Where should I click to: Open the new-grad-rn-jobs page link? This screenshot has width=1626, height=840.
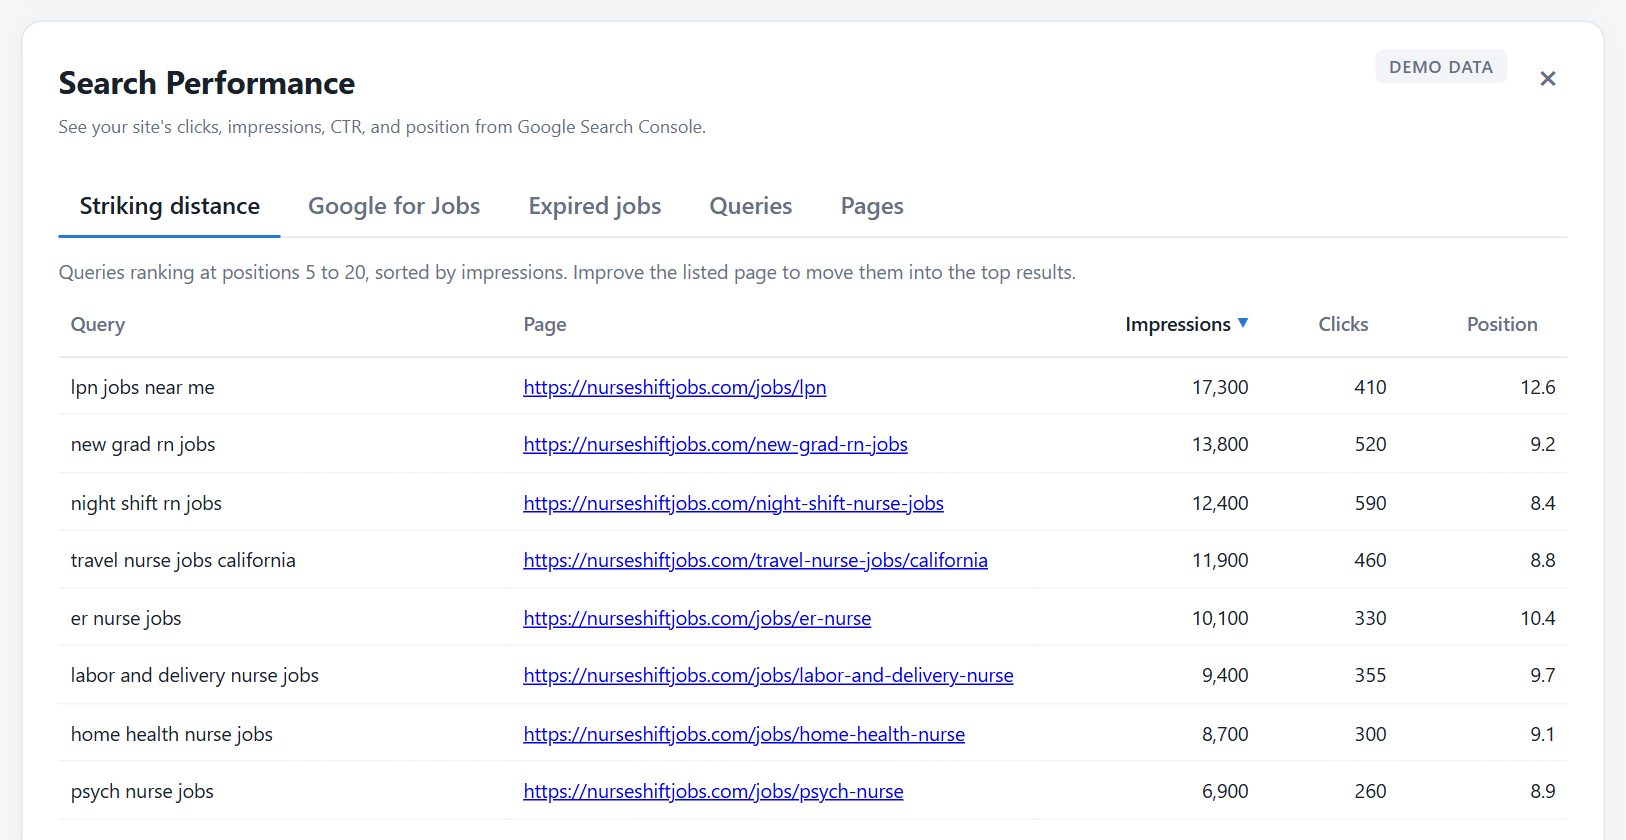[x=716, y=444]
